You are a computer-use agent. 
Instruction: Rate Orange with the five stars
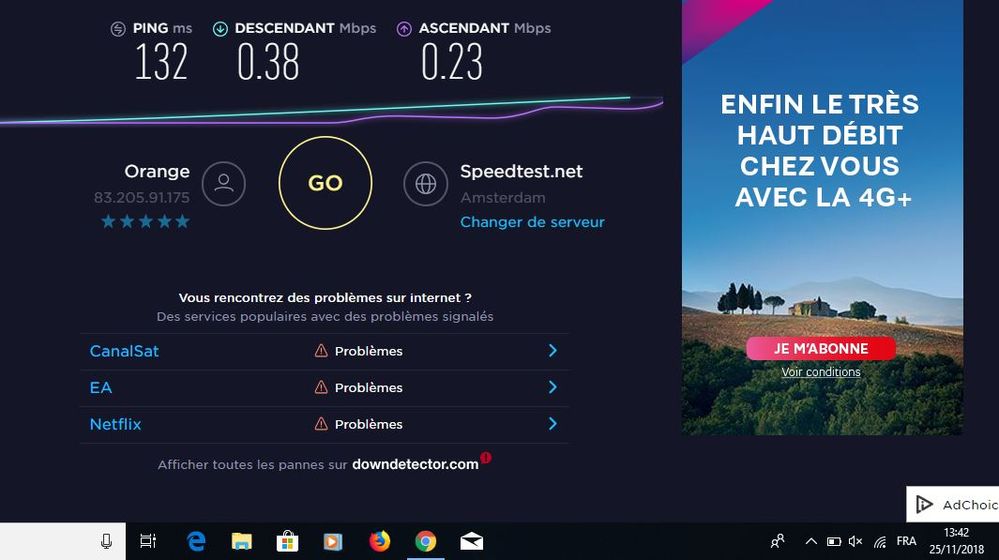tap(145, 221)
